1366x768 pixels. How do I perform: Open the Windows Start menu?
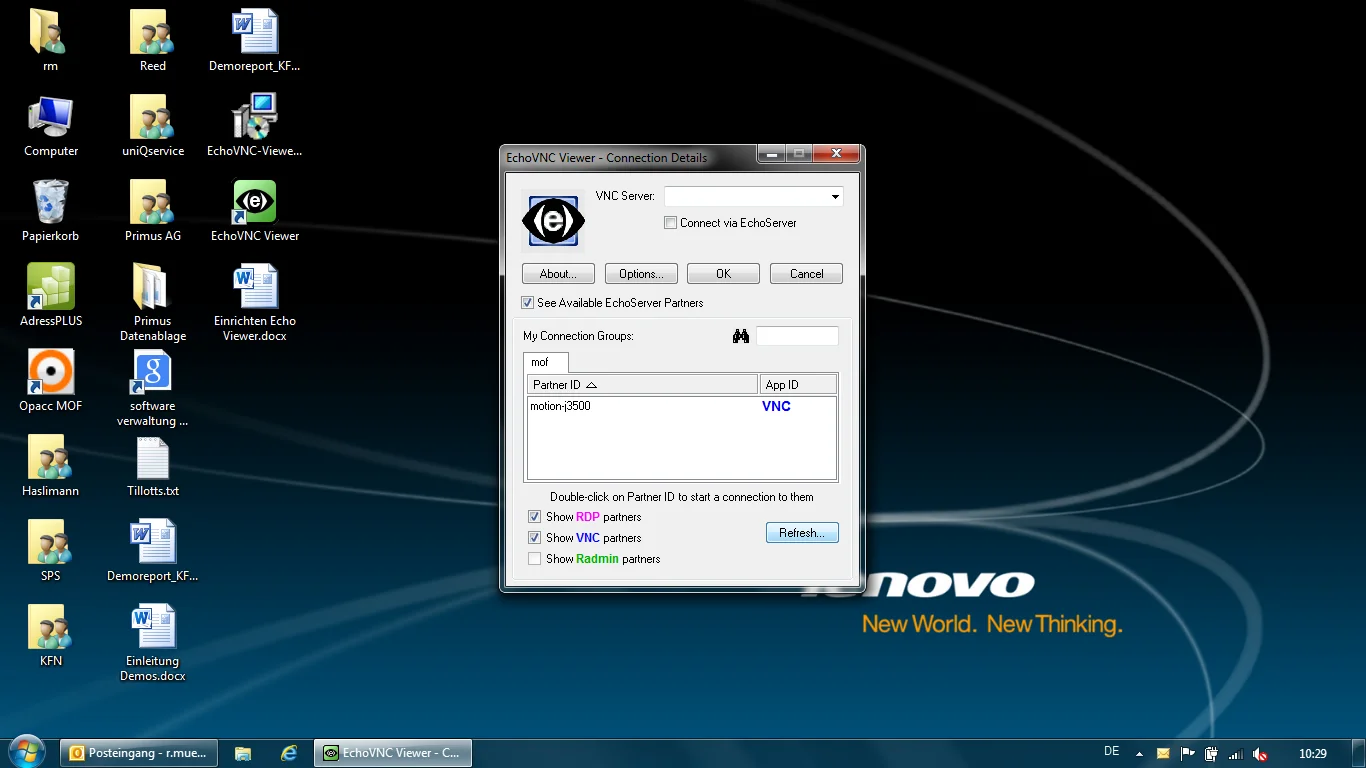[26, 752]
